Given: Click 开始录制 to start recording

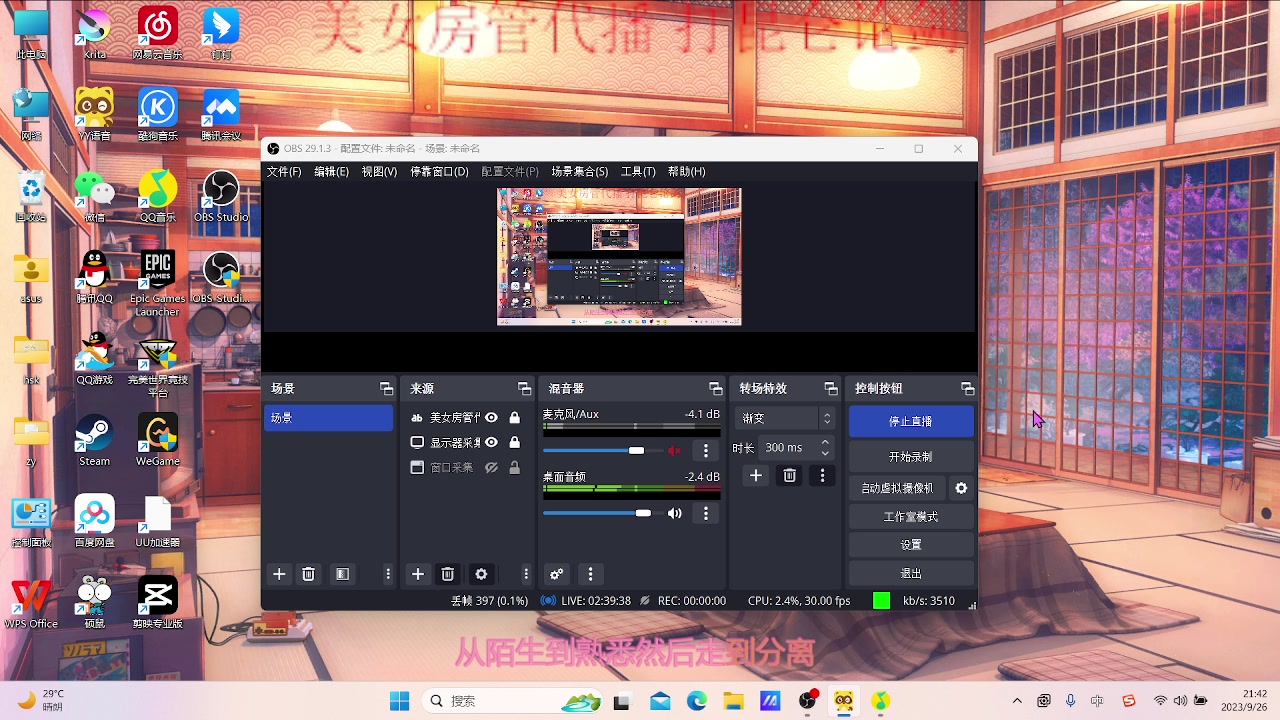Looking at the screenshot, I should [911, 457].
